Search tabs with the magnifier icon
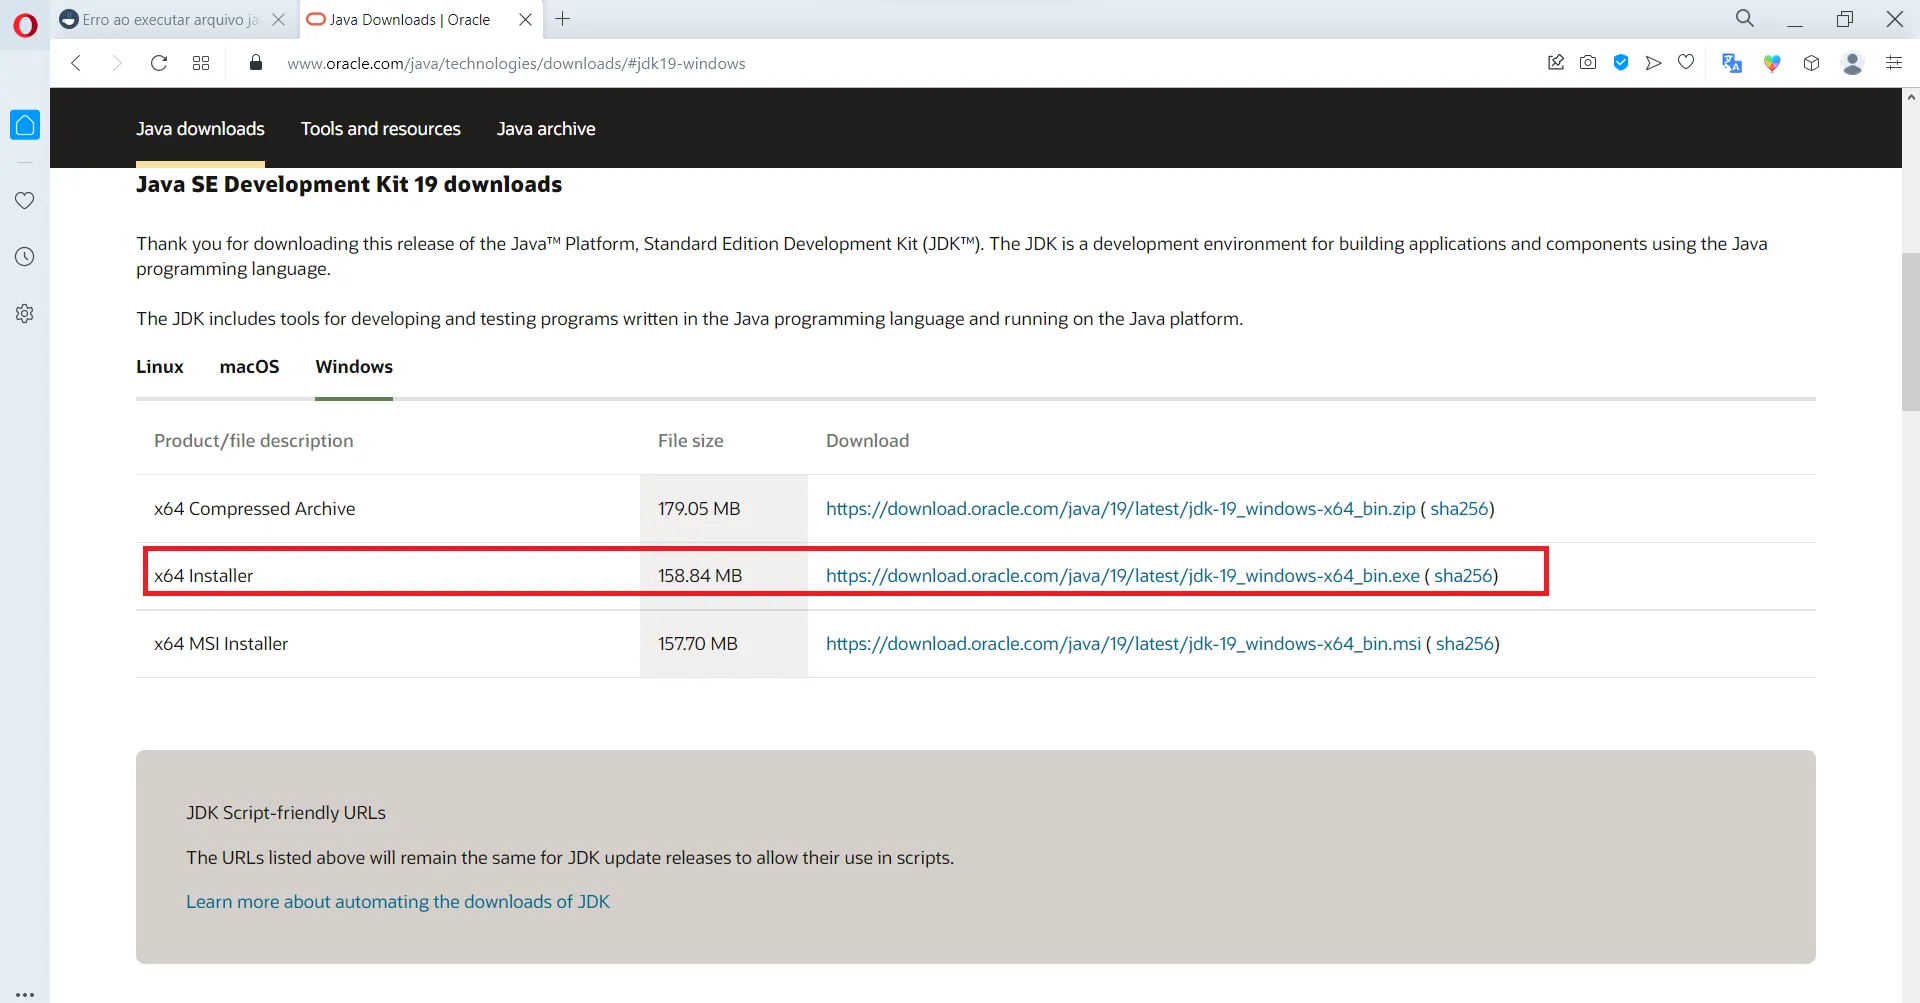Image resolution: width=1920 pixels, height=1003 pixels. coord(1745,18)
